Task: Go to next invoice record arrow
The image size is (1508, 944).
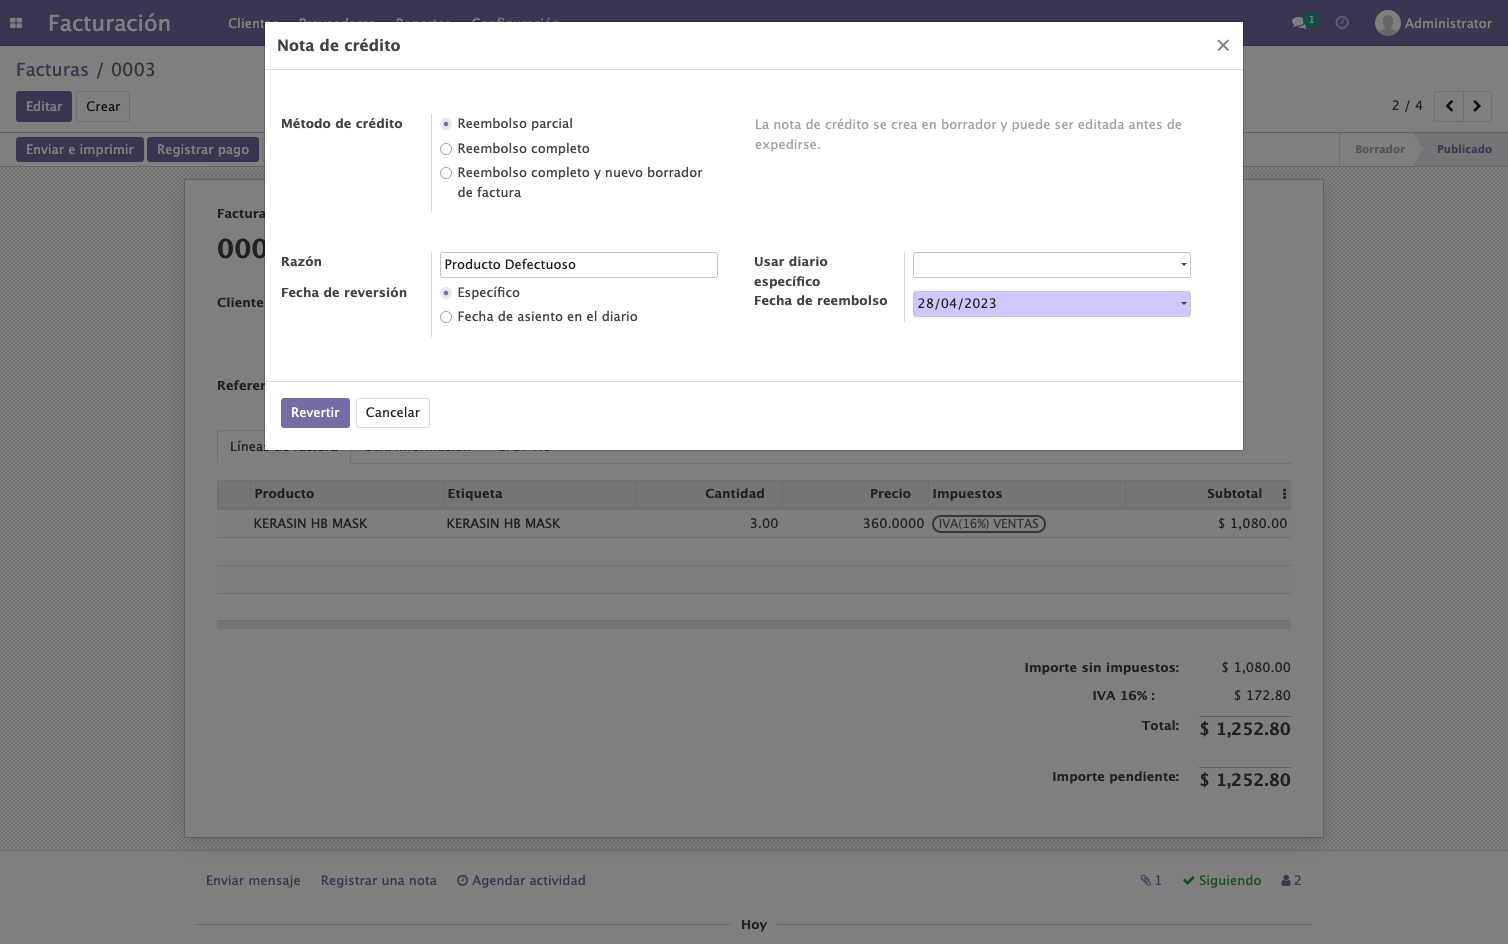Action: coord(1477,106)
